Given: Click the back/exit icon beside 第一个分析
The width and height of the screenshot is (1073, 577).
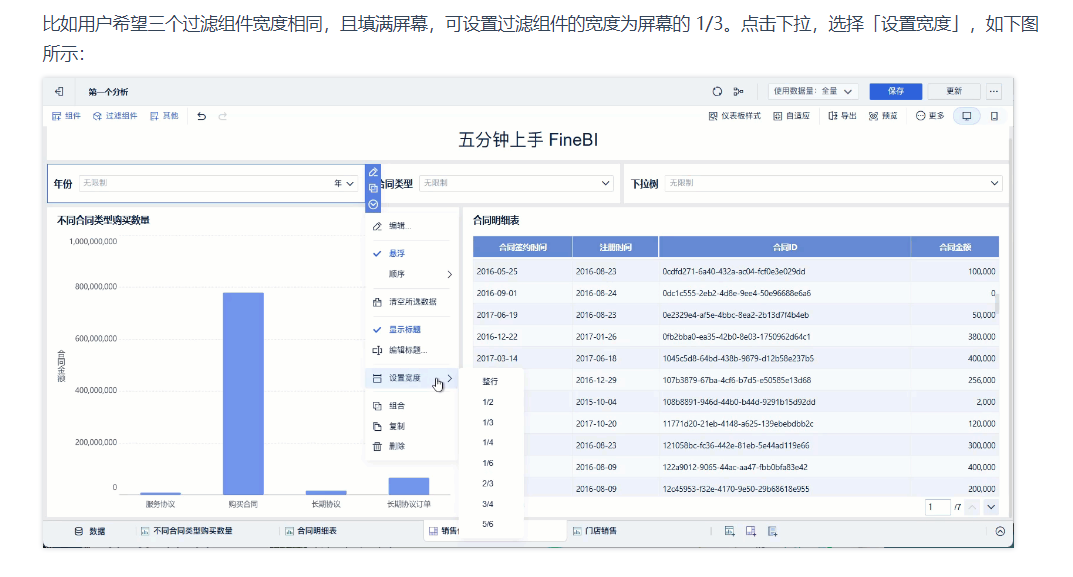Looking at the screenshot, I should (x=60, y=91).
